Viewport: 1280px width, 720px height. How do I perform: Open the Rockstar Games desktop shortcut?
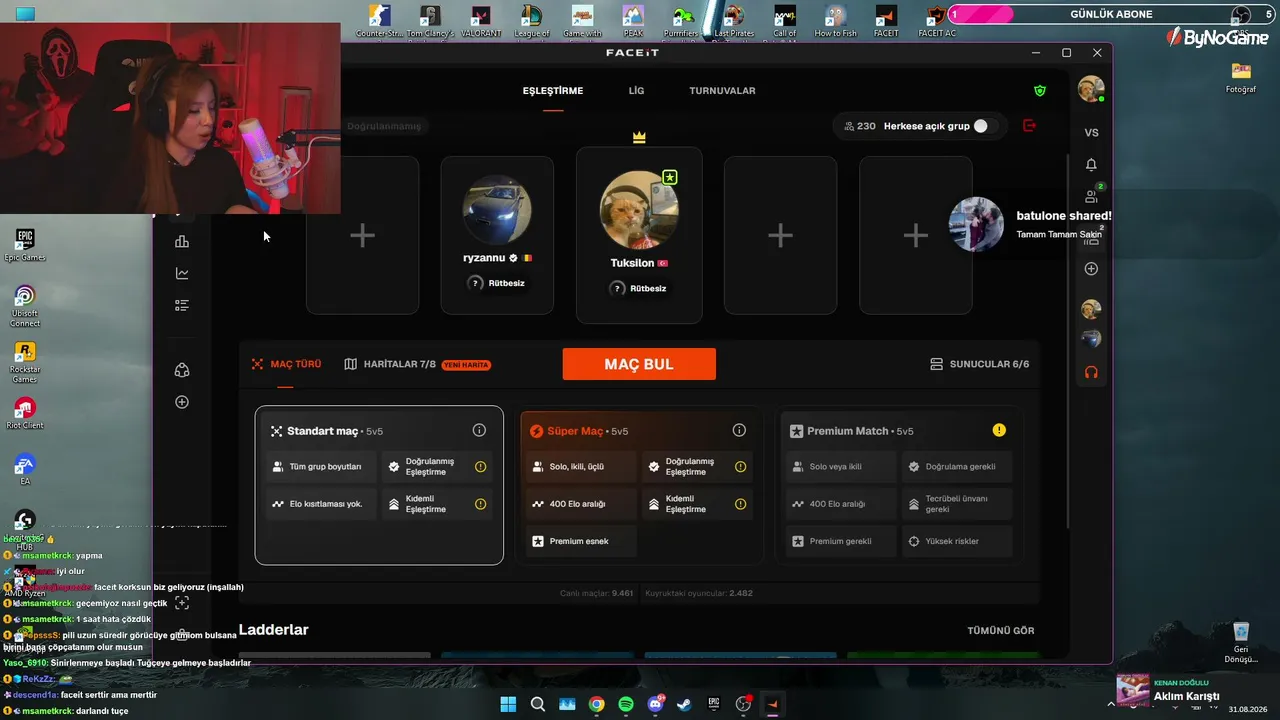25,363
